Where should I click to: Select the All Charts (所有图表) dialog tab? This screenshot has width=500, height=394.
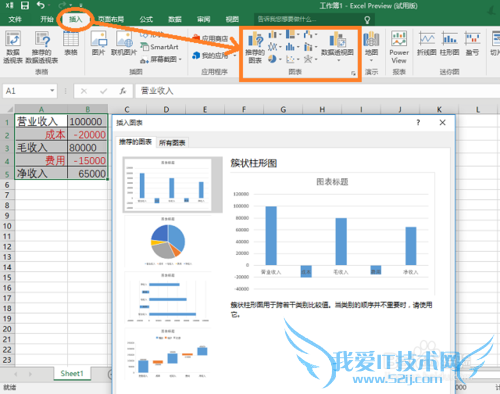172,143
